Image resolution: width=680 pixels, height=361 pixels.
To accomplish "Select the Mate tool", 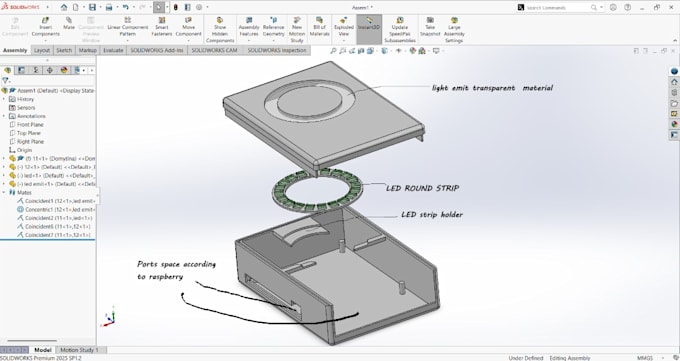I will [x=69, y=23].
